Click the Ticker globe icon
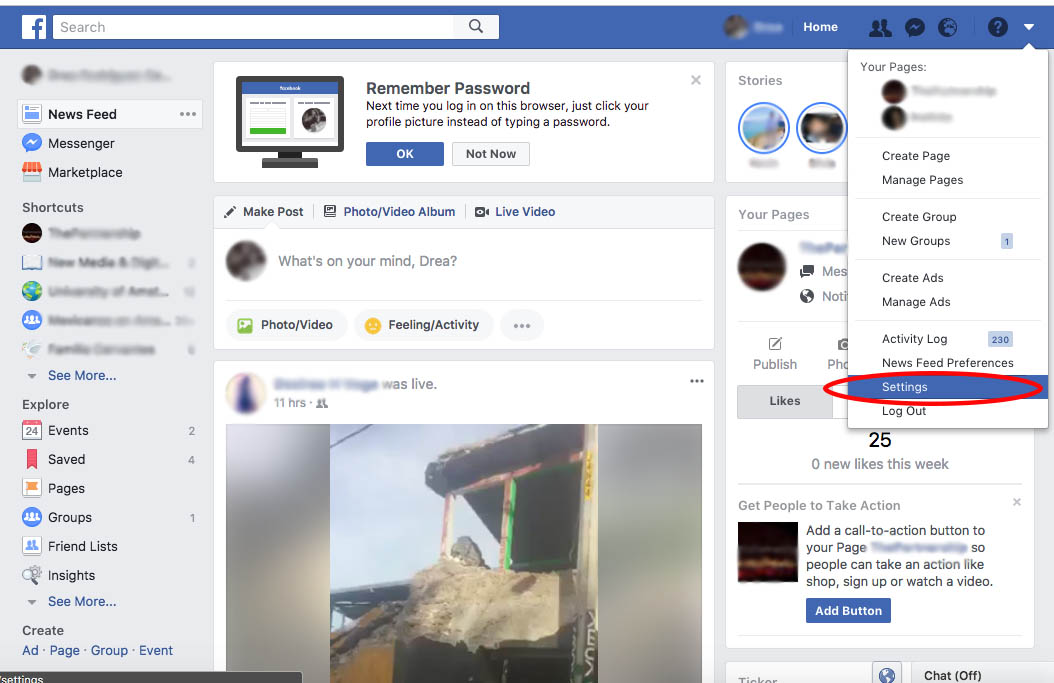Screen dimensions: 1054x683 (x=887, y=674)
